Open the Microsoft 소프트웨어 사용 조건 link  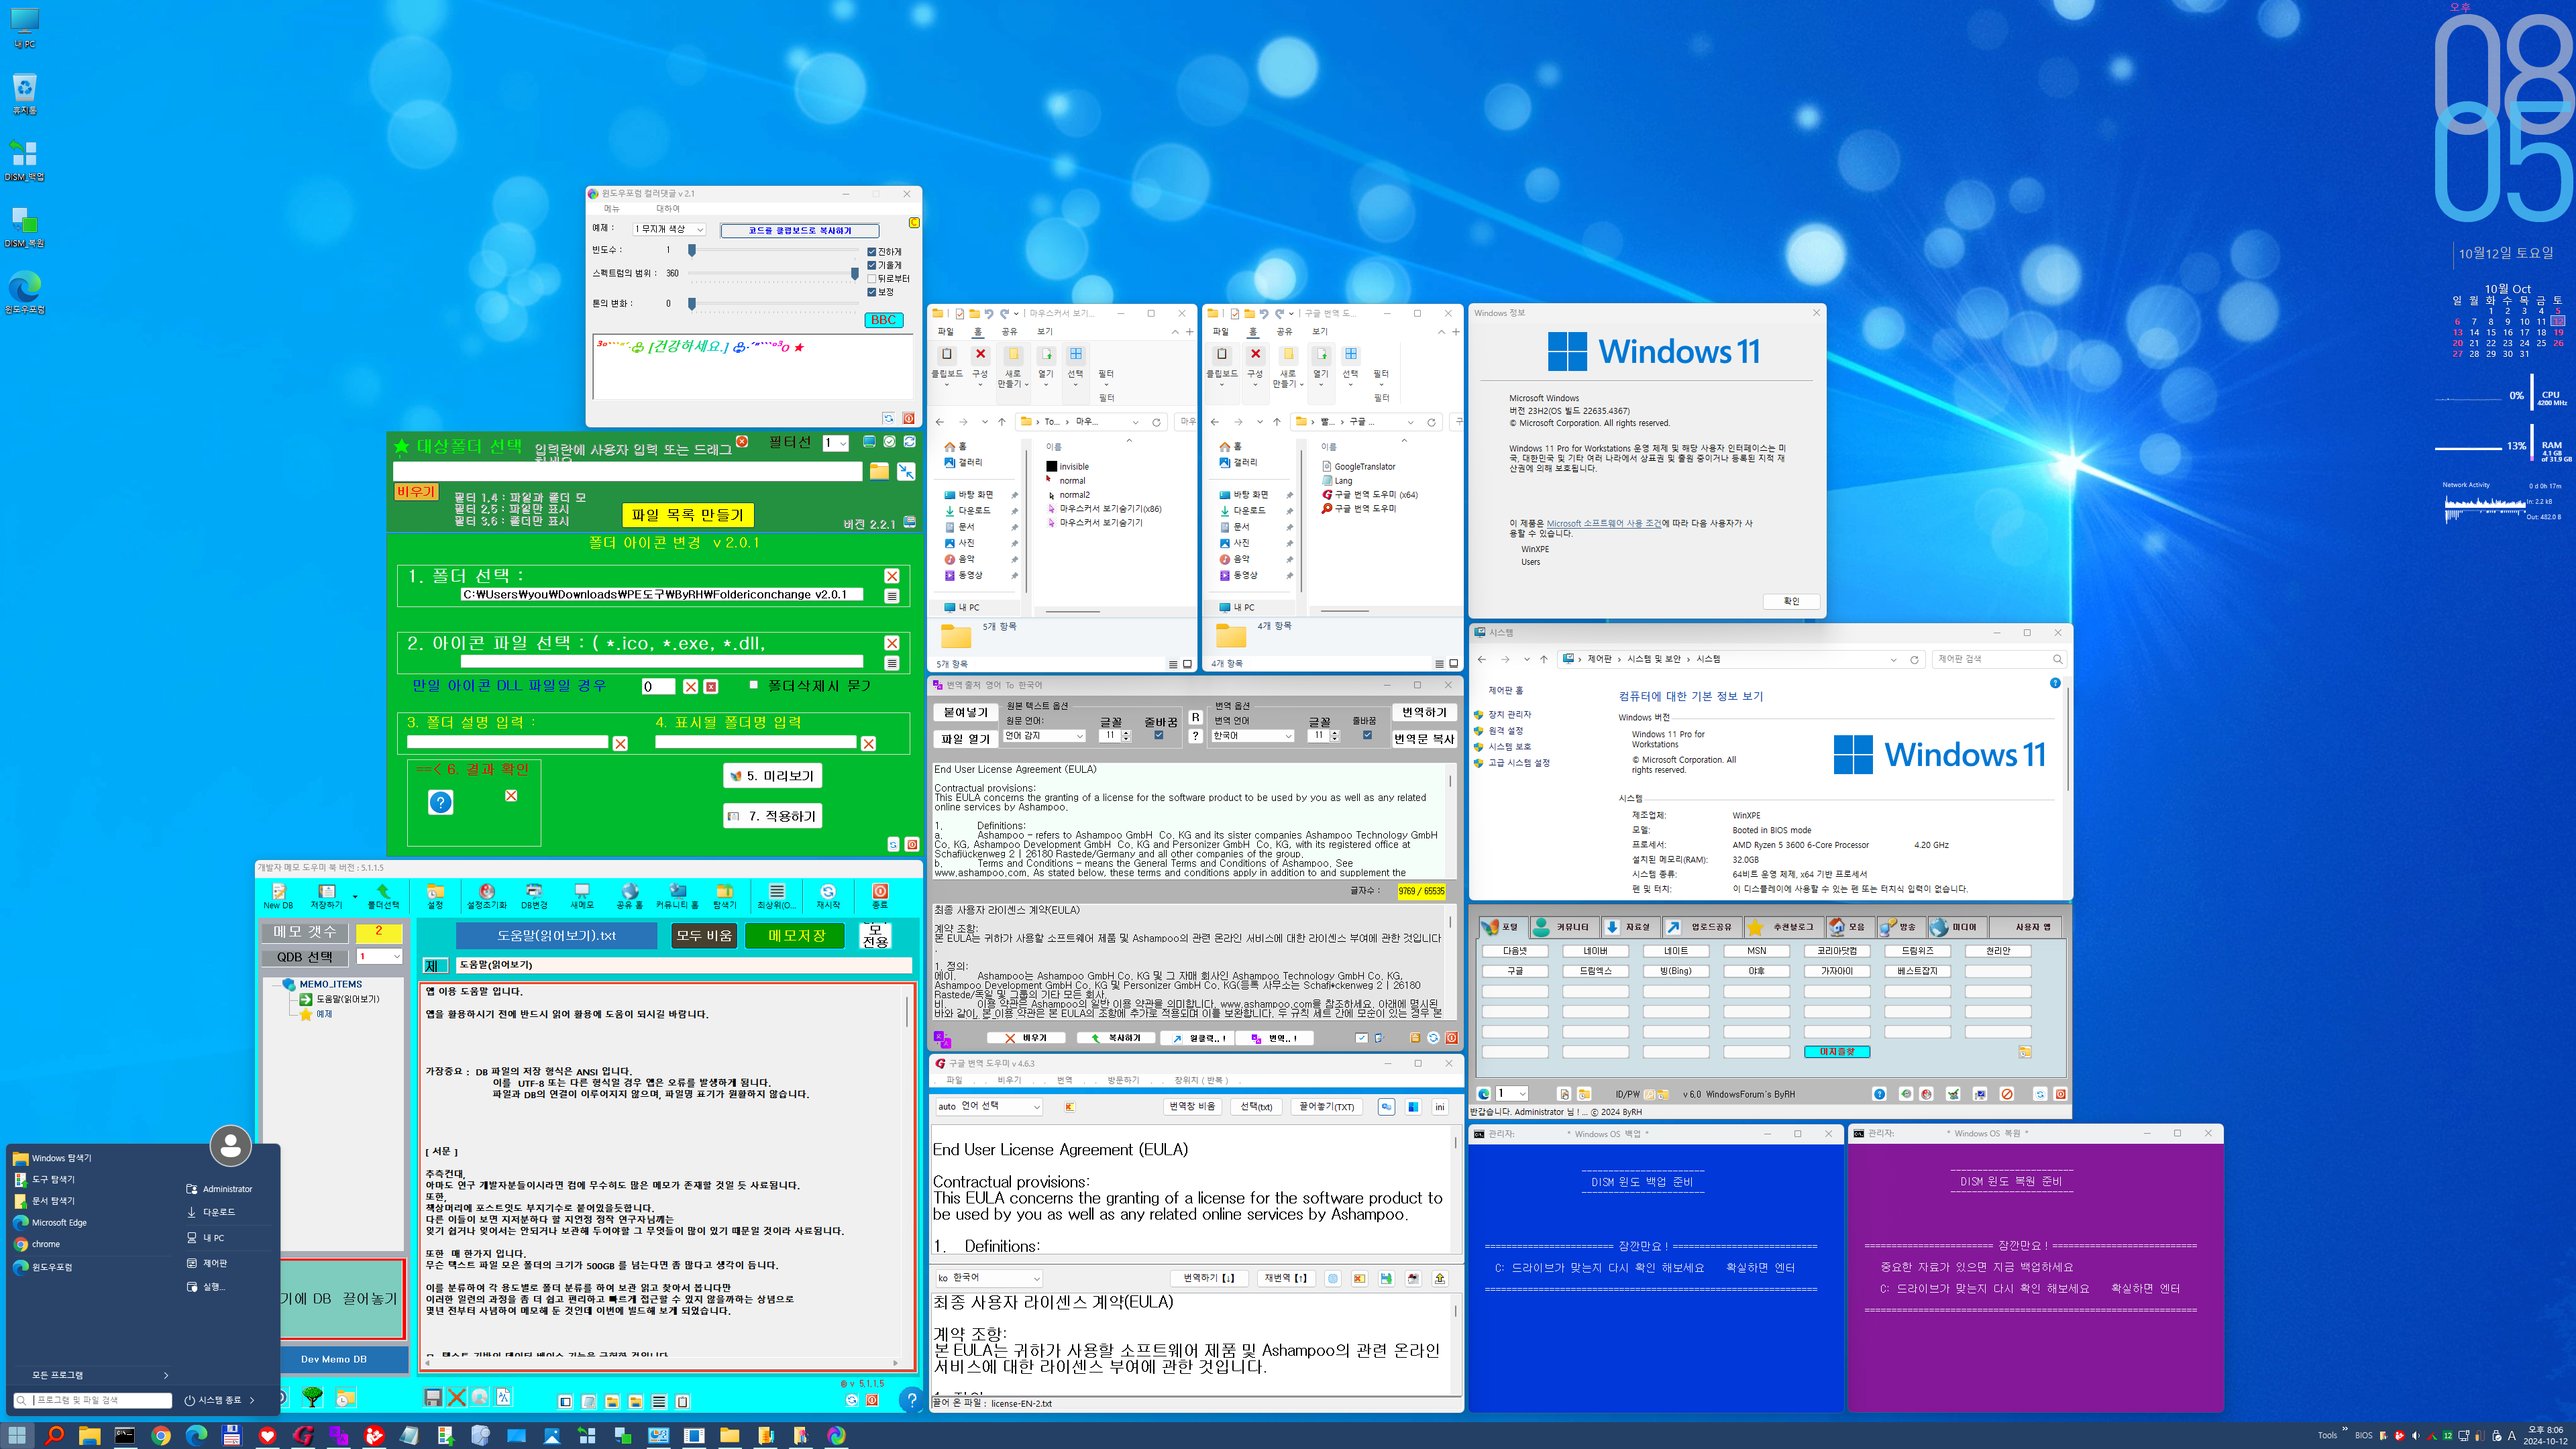(1603, 523)
